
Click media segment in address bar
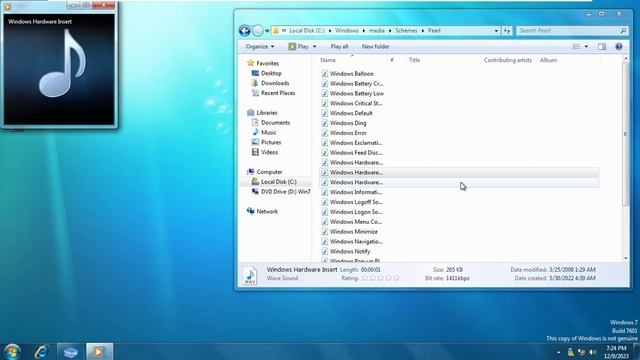[376, 31]
